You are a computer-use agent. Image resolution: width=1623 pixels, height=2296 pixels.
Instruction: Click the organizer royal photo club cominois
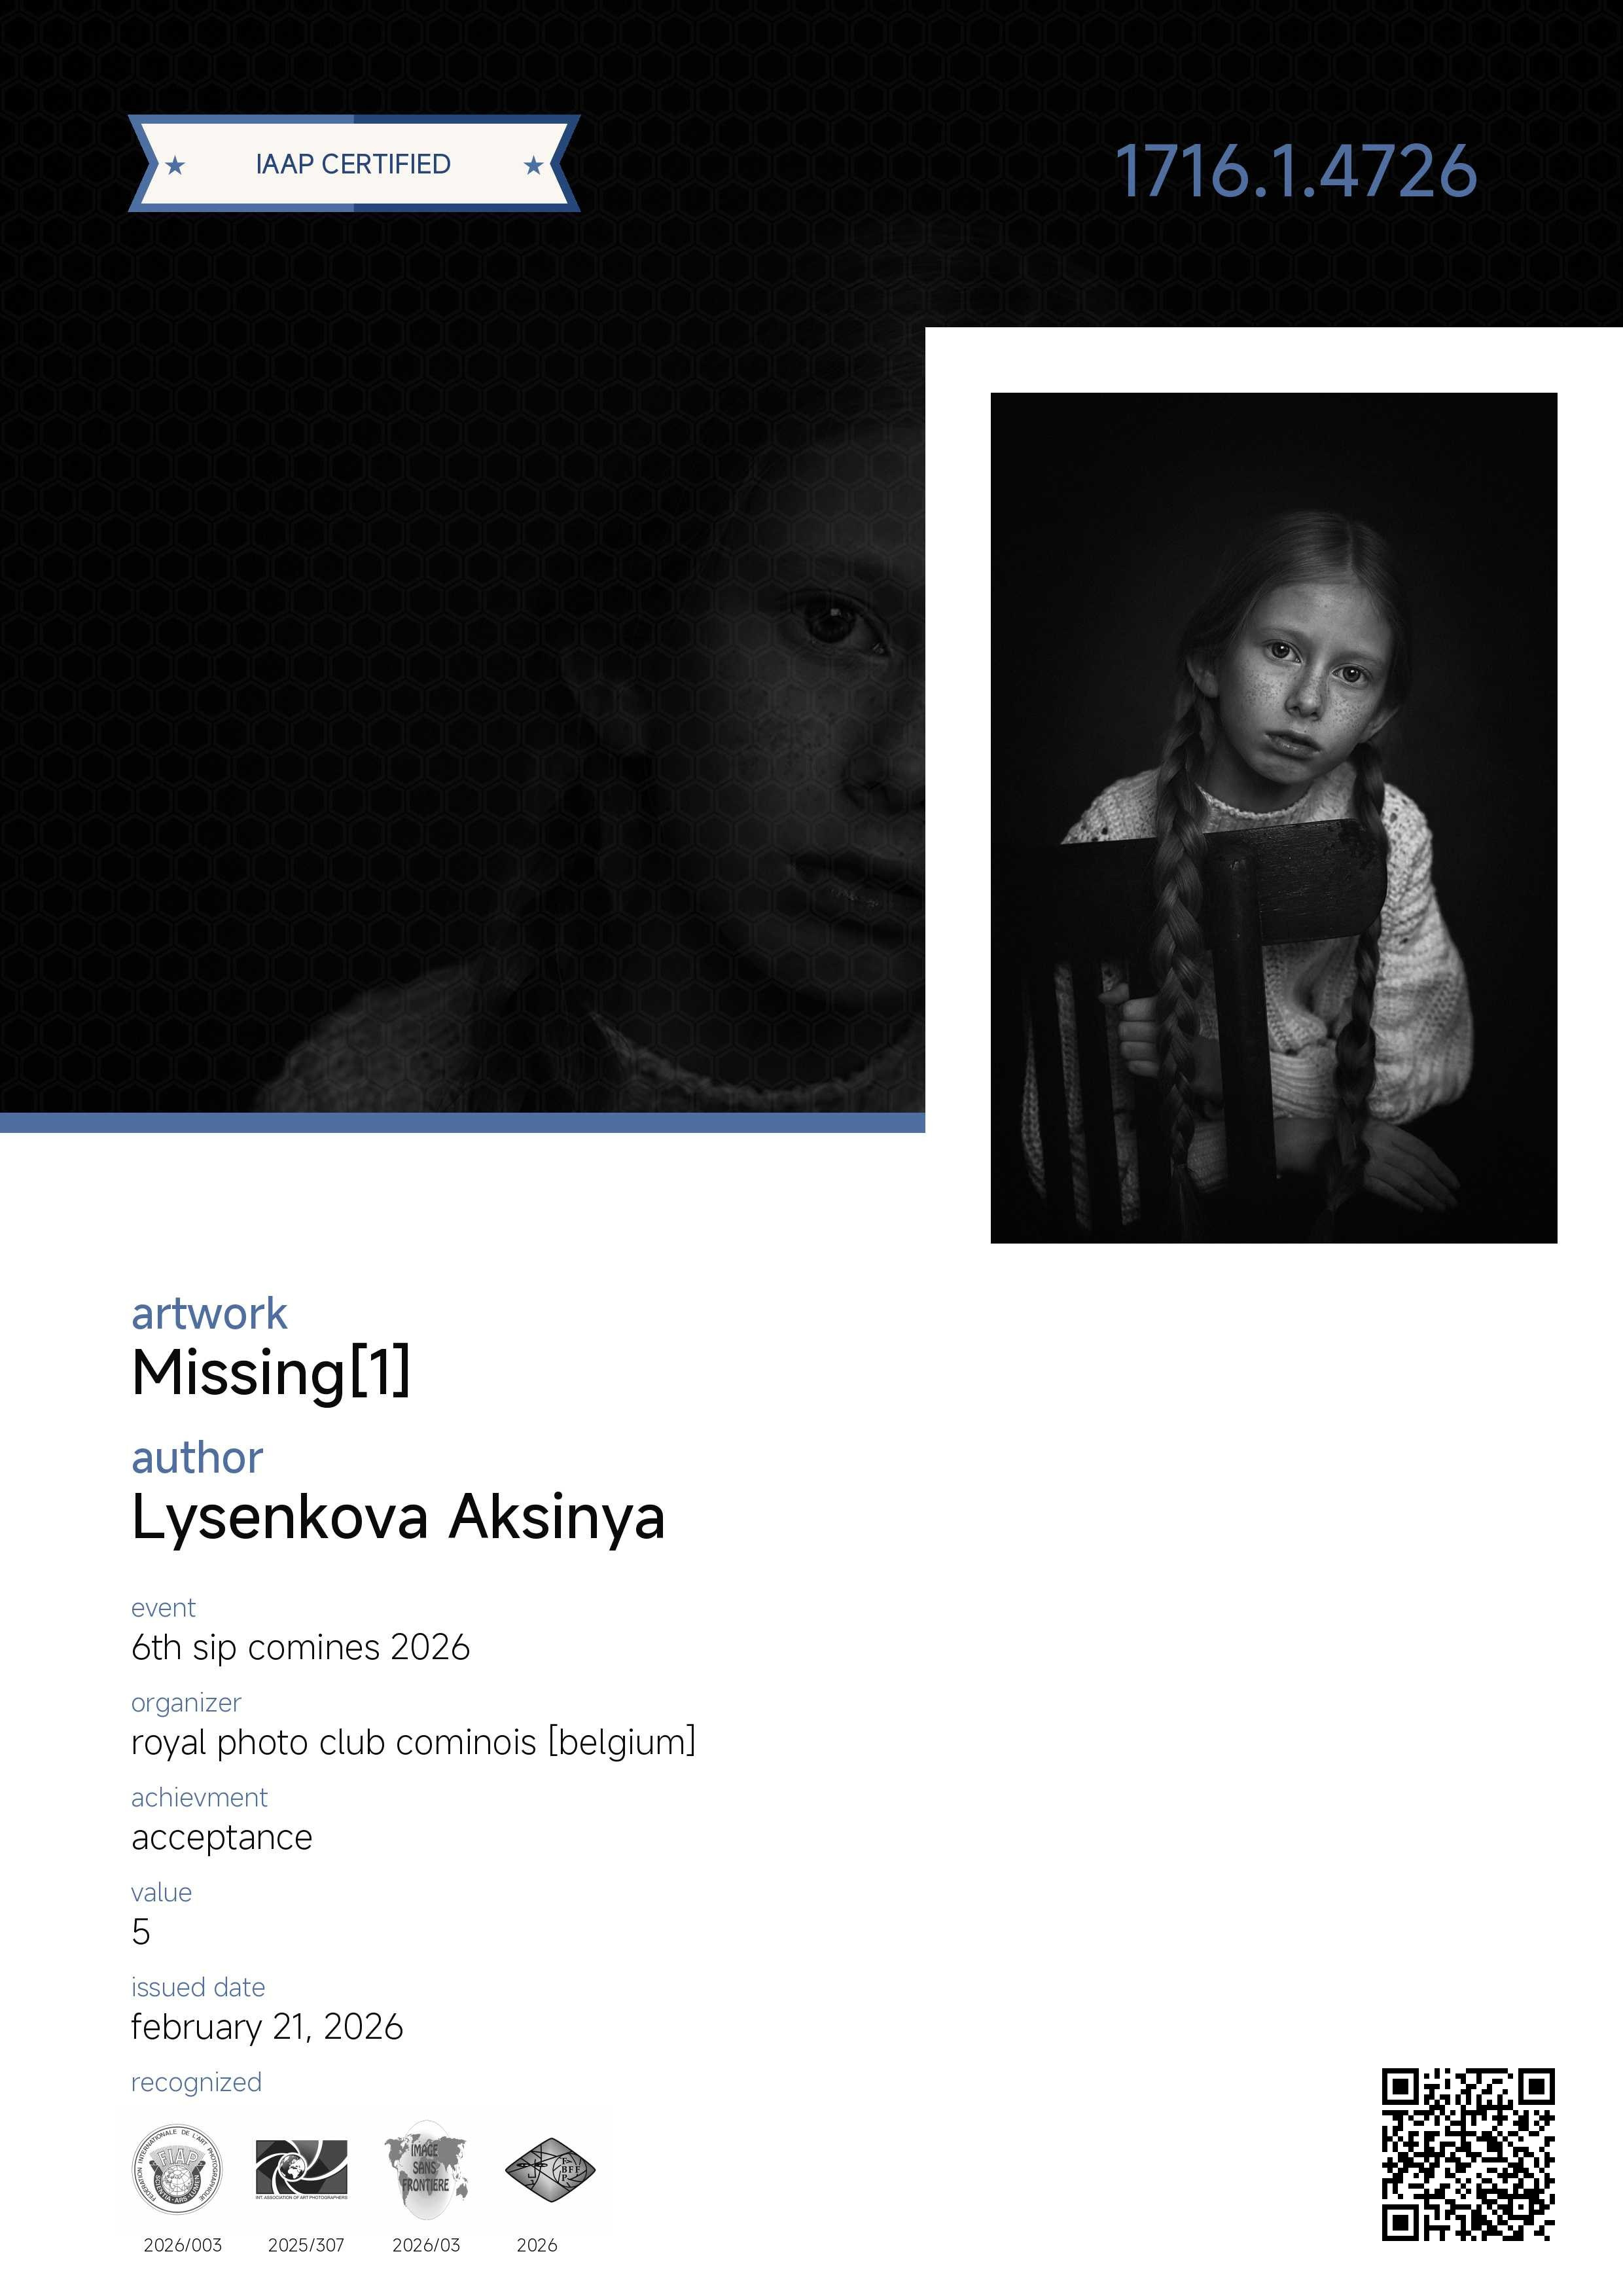click(x=414, y=1743)
